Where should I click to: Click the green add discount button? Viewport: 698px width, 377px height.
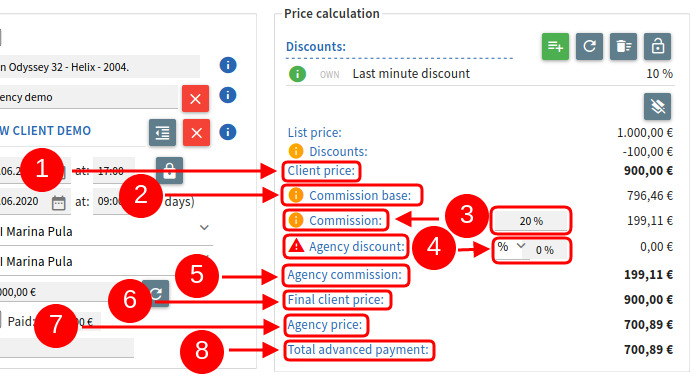555,46
